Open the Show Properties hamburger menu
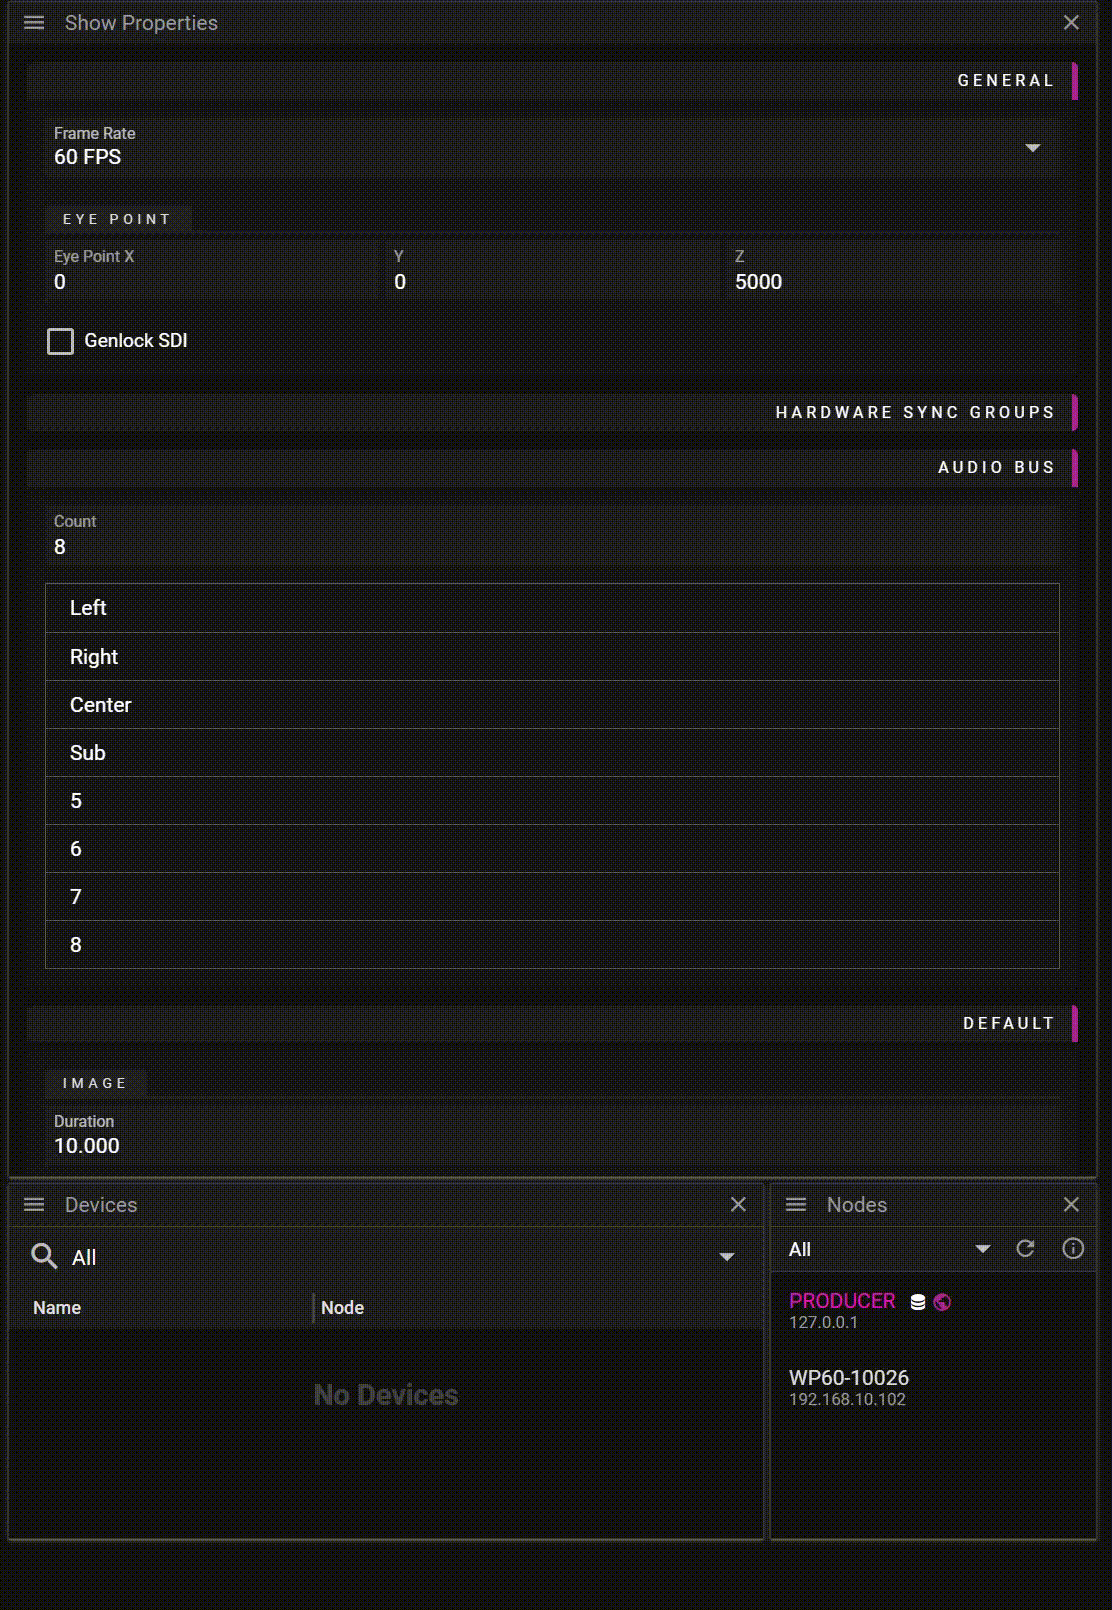Viewport: 1112px width, 1610px height. tap(34, 23)
